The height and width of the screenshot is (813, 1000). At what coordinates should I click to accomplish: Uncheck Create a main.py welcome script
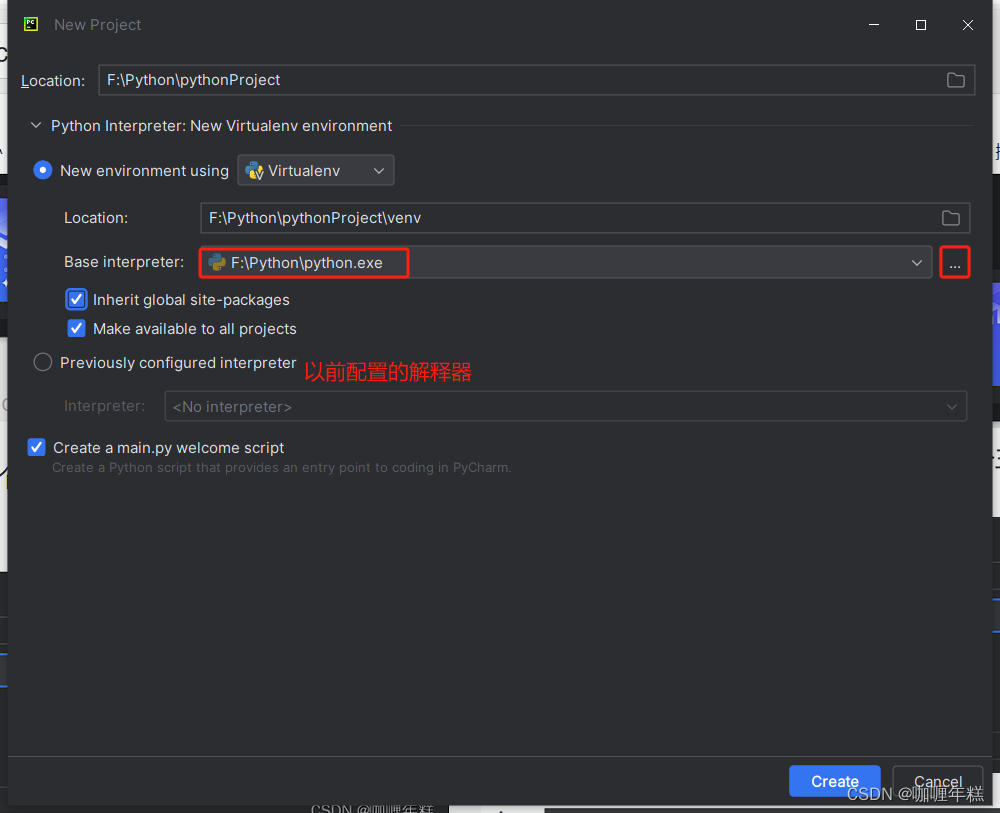pyautogui.click(x=36, y=447)
